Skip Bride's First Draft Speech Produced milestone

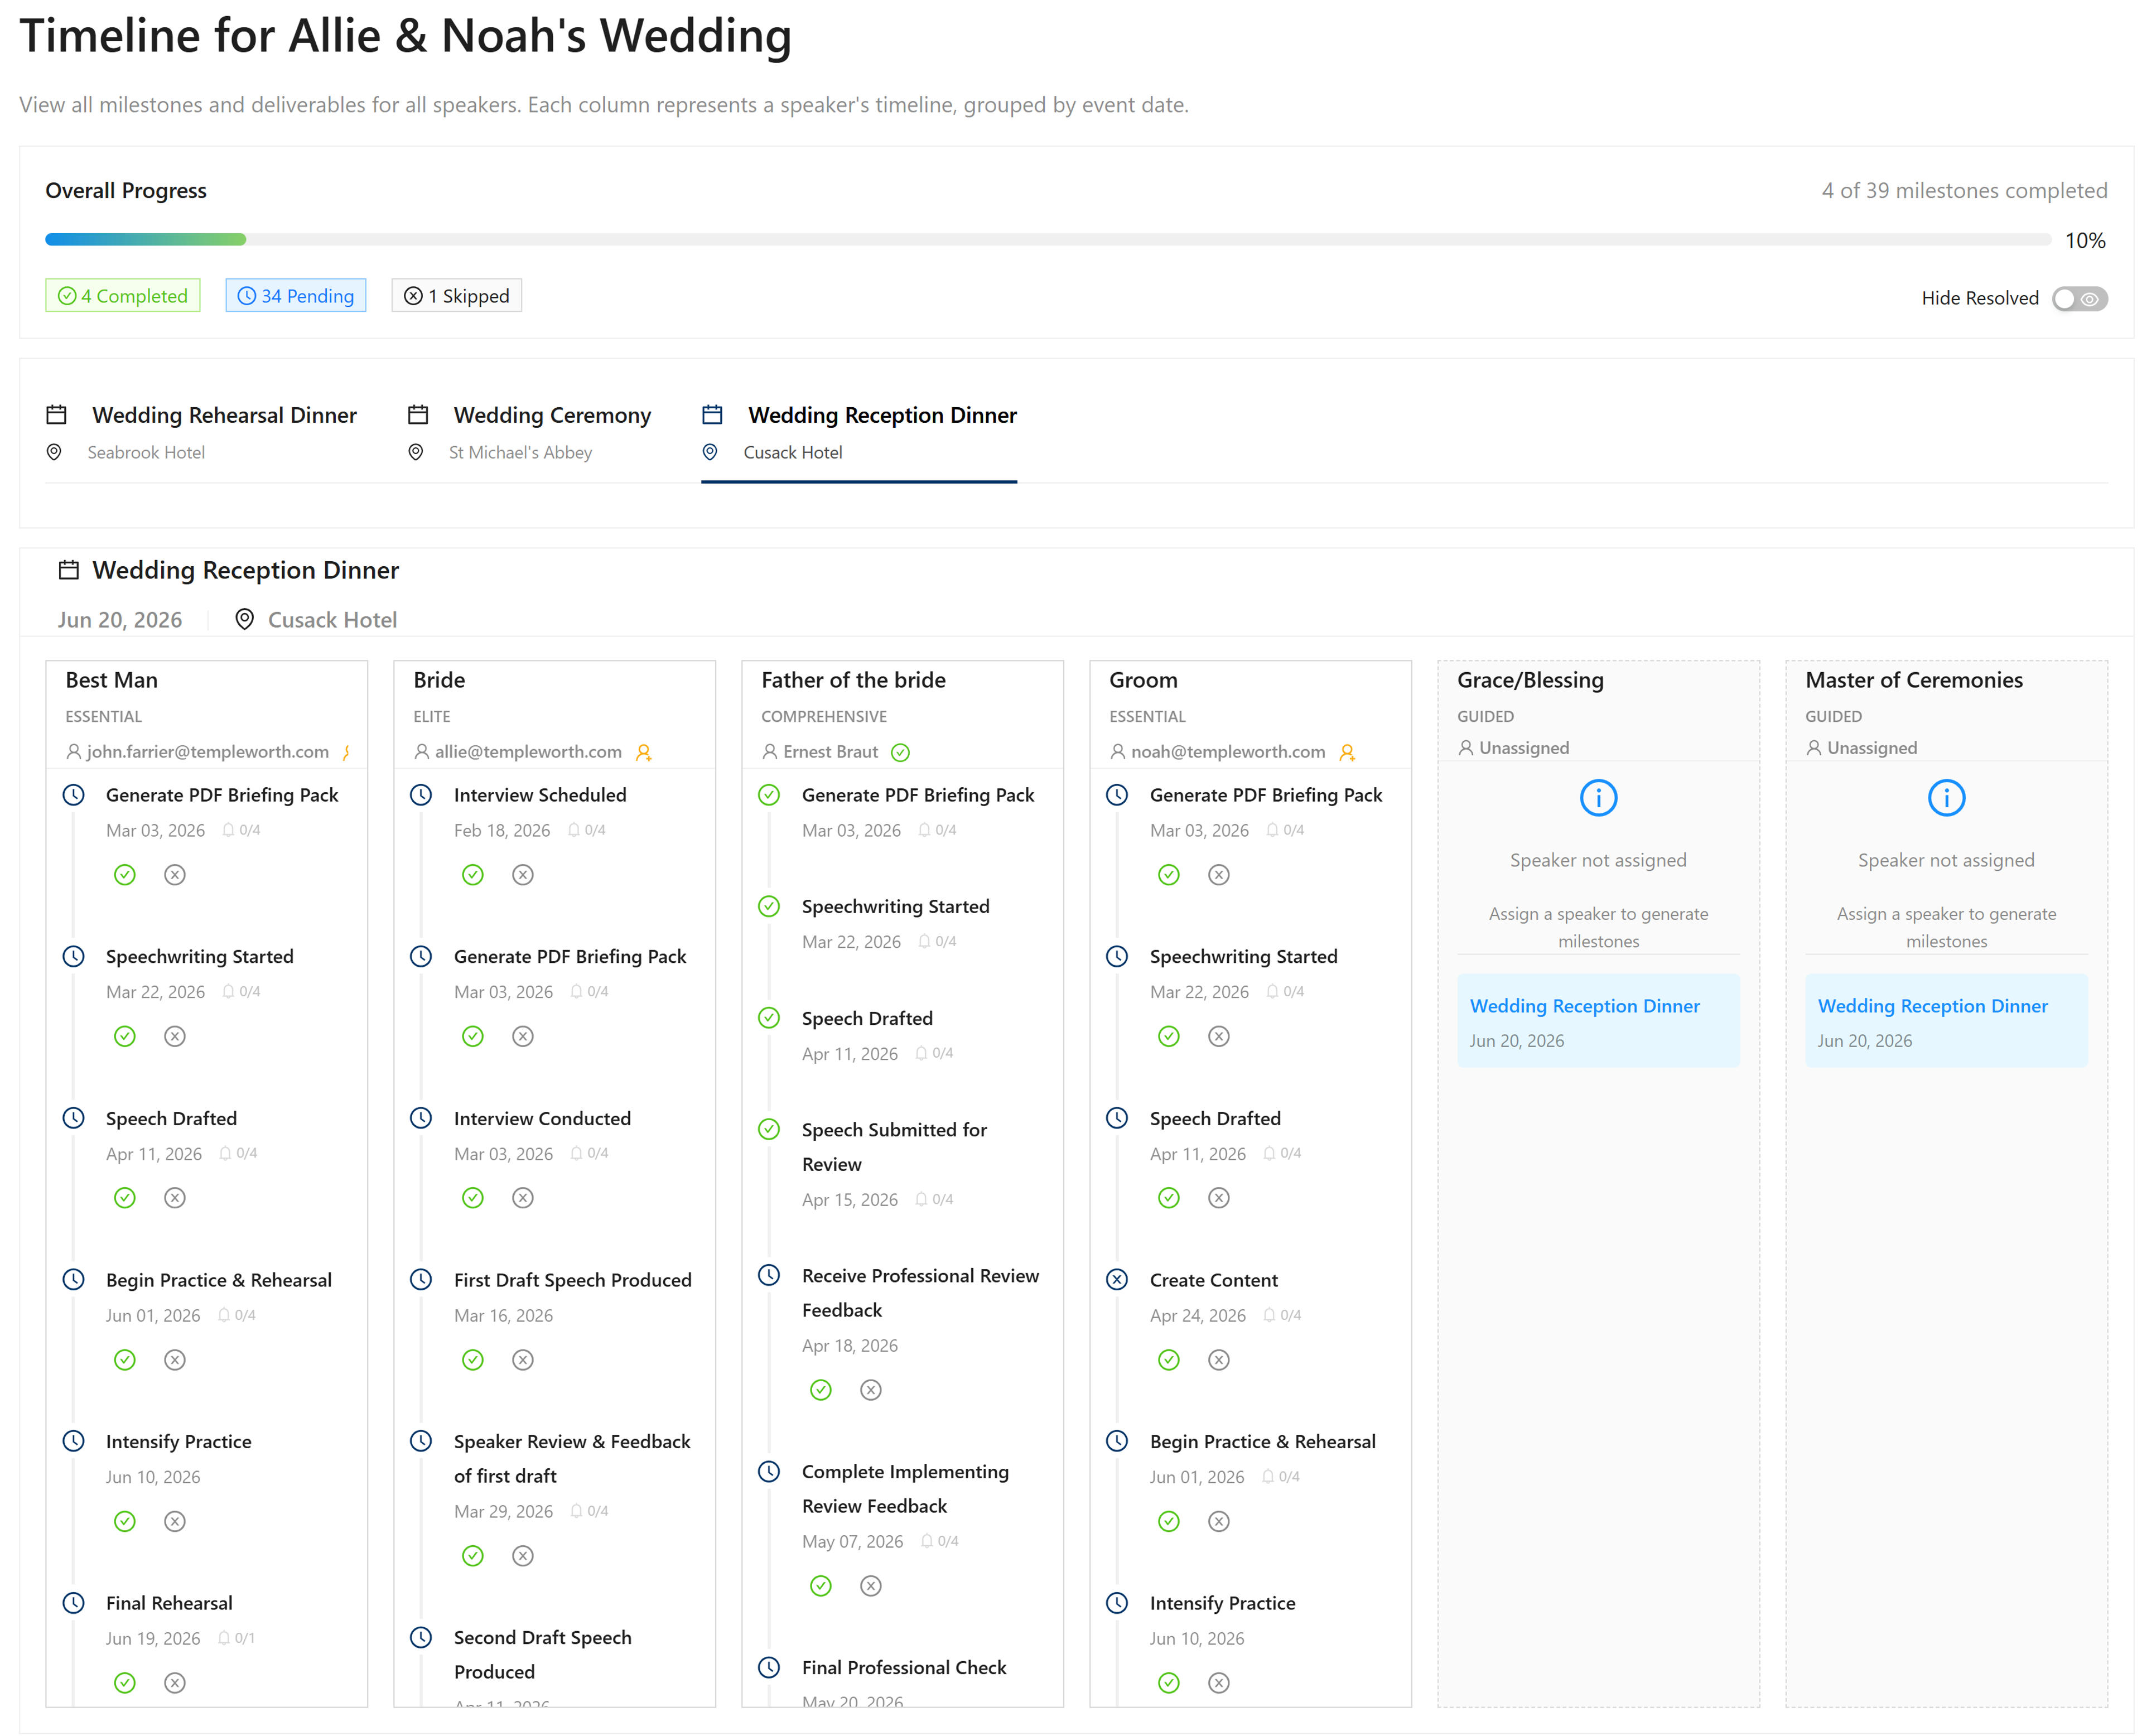[523, 1360]
